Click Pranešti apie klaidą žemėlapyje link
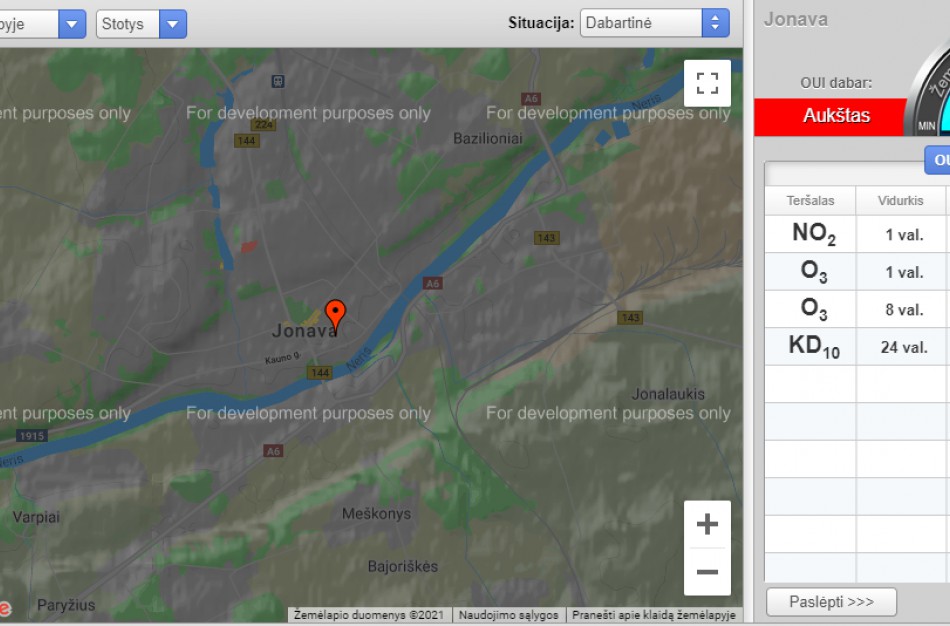950x626 pixels. 653,615
